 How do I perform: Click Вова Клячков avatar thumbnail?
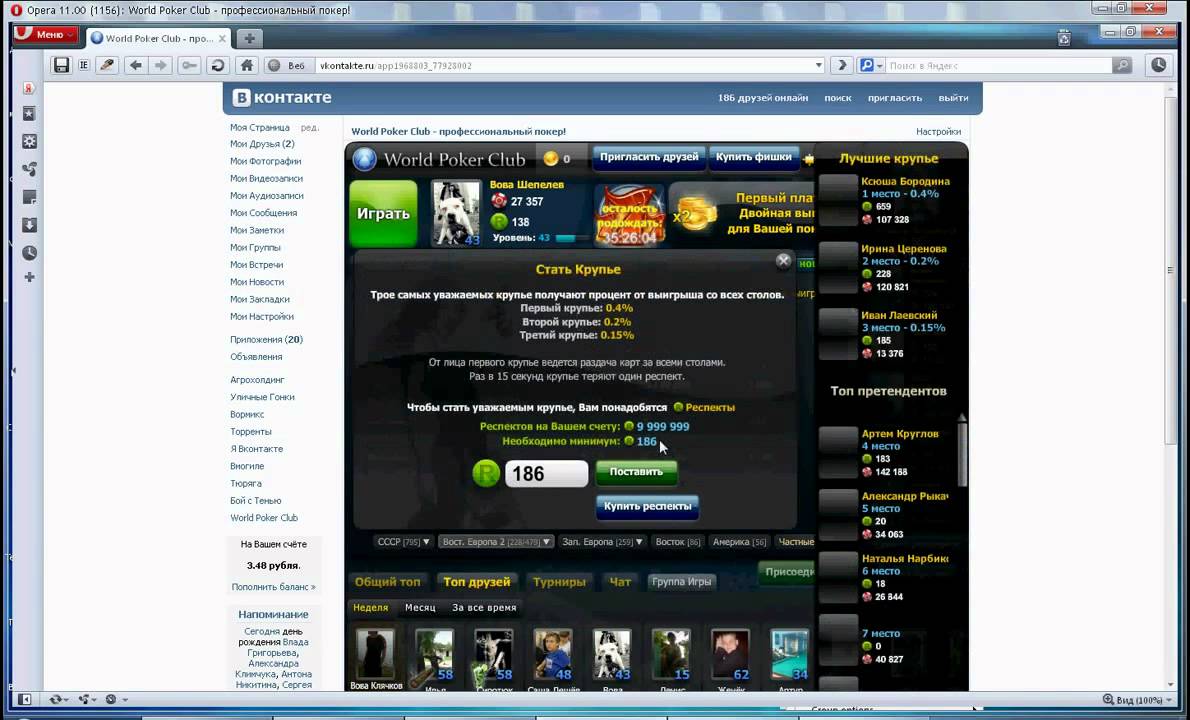375,654
